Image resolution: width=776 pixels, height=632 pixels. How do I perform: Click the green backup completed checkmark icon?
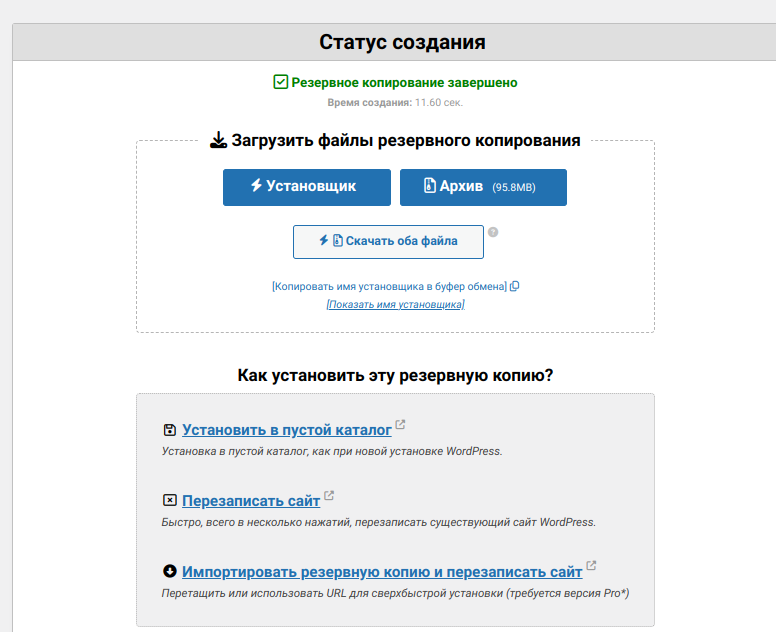281,82
